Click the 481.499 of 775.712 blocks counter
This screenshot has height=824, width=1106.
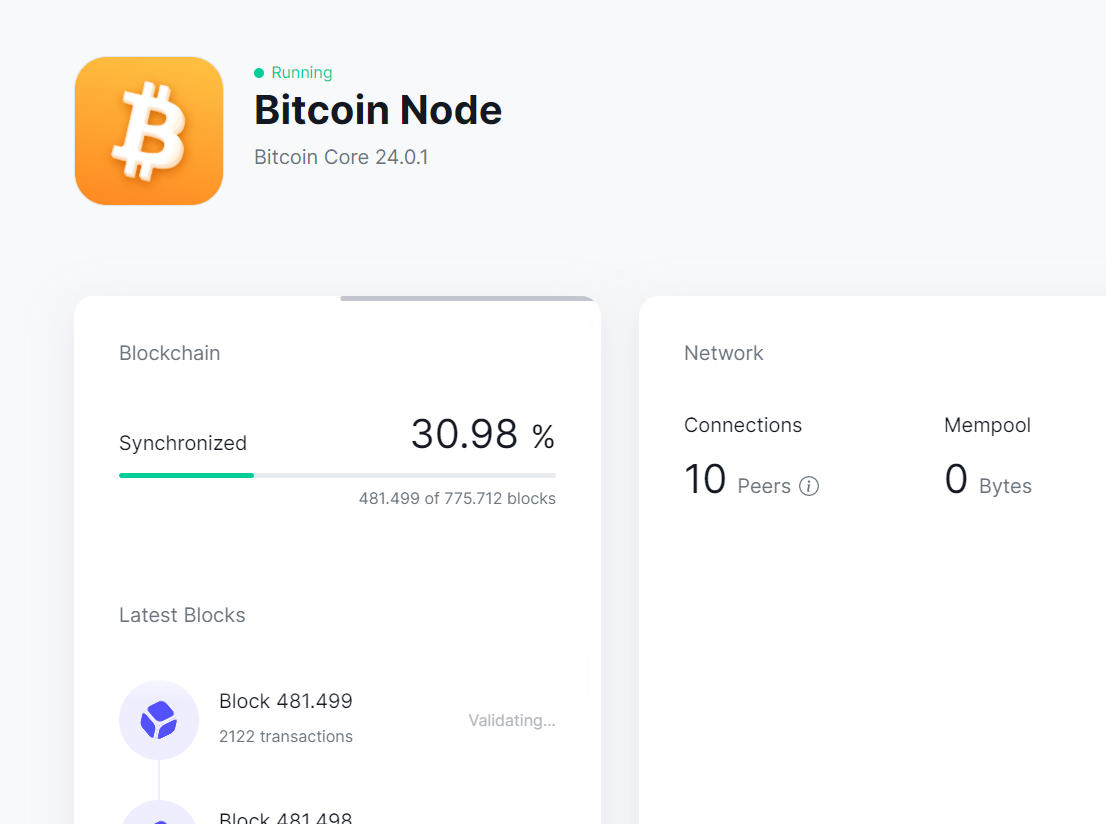[457, 498]
